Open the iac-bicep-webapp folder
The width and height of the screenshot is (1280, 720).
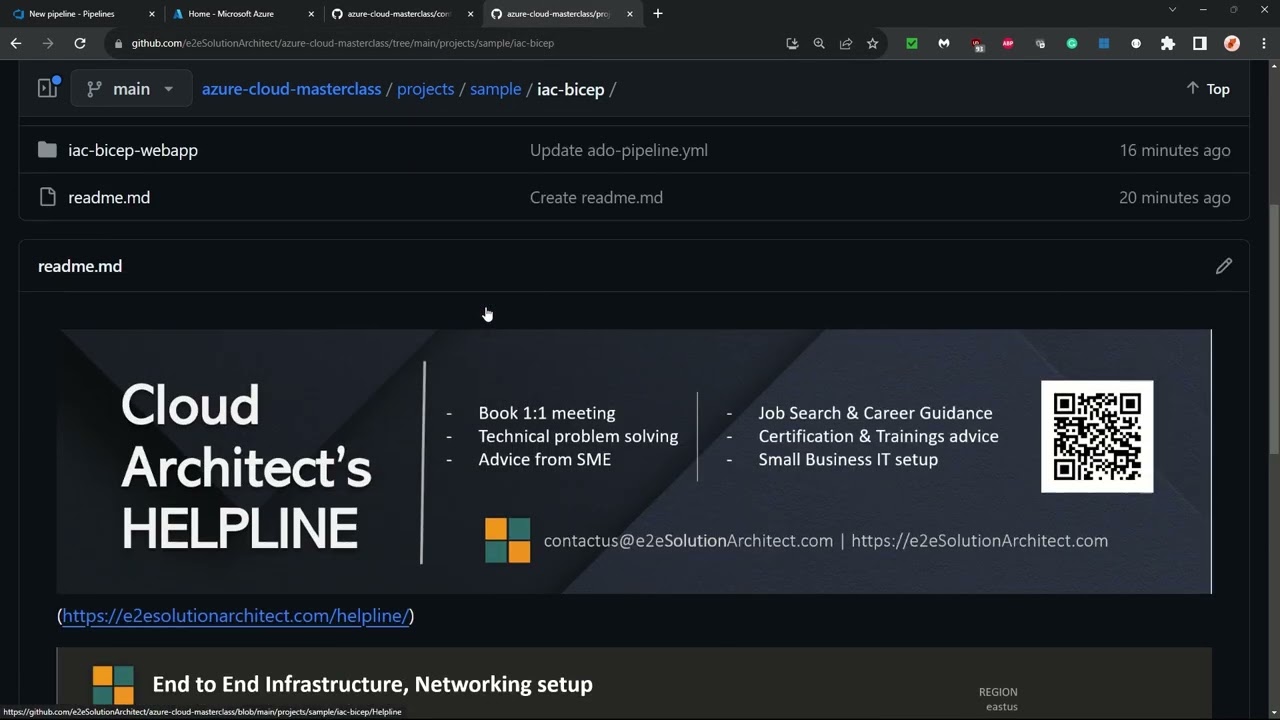133,150
